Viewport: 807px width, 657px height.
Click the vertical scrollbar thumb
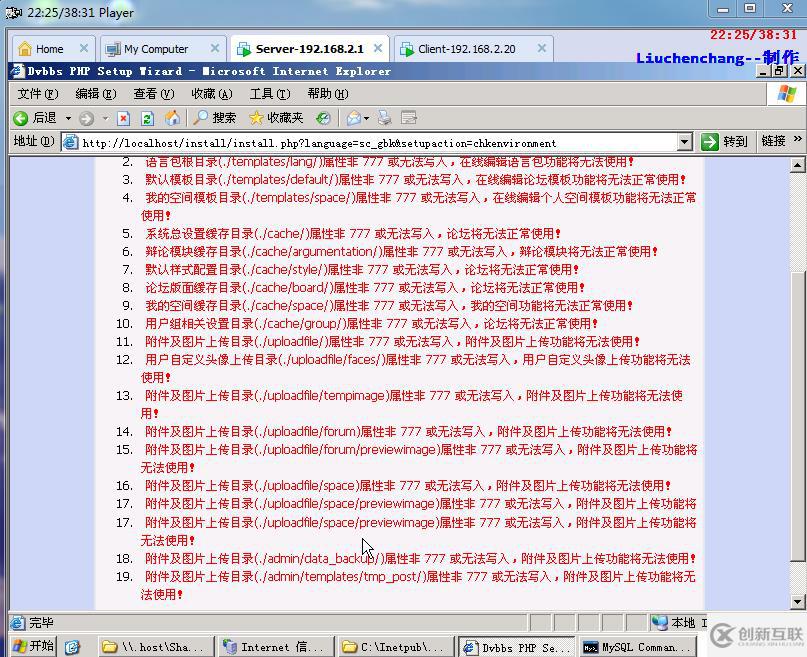tap(797, 415)
